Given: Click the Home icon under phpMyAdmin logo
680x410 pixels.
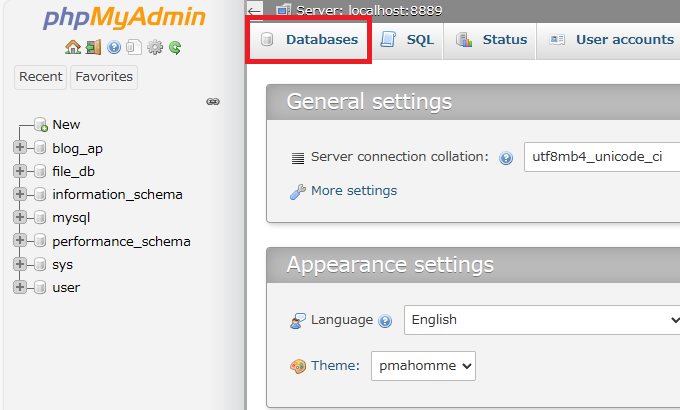Looking at the screenshot, I should [73, 47].
